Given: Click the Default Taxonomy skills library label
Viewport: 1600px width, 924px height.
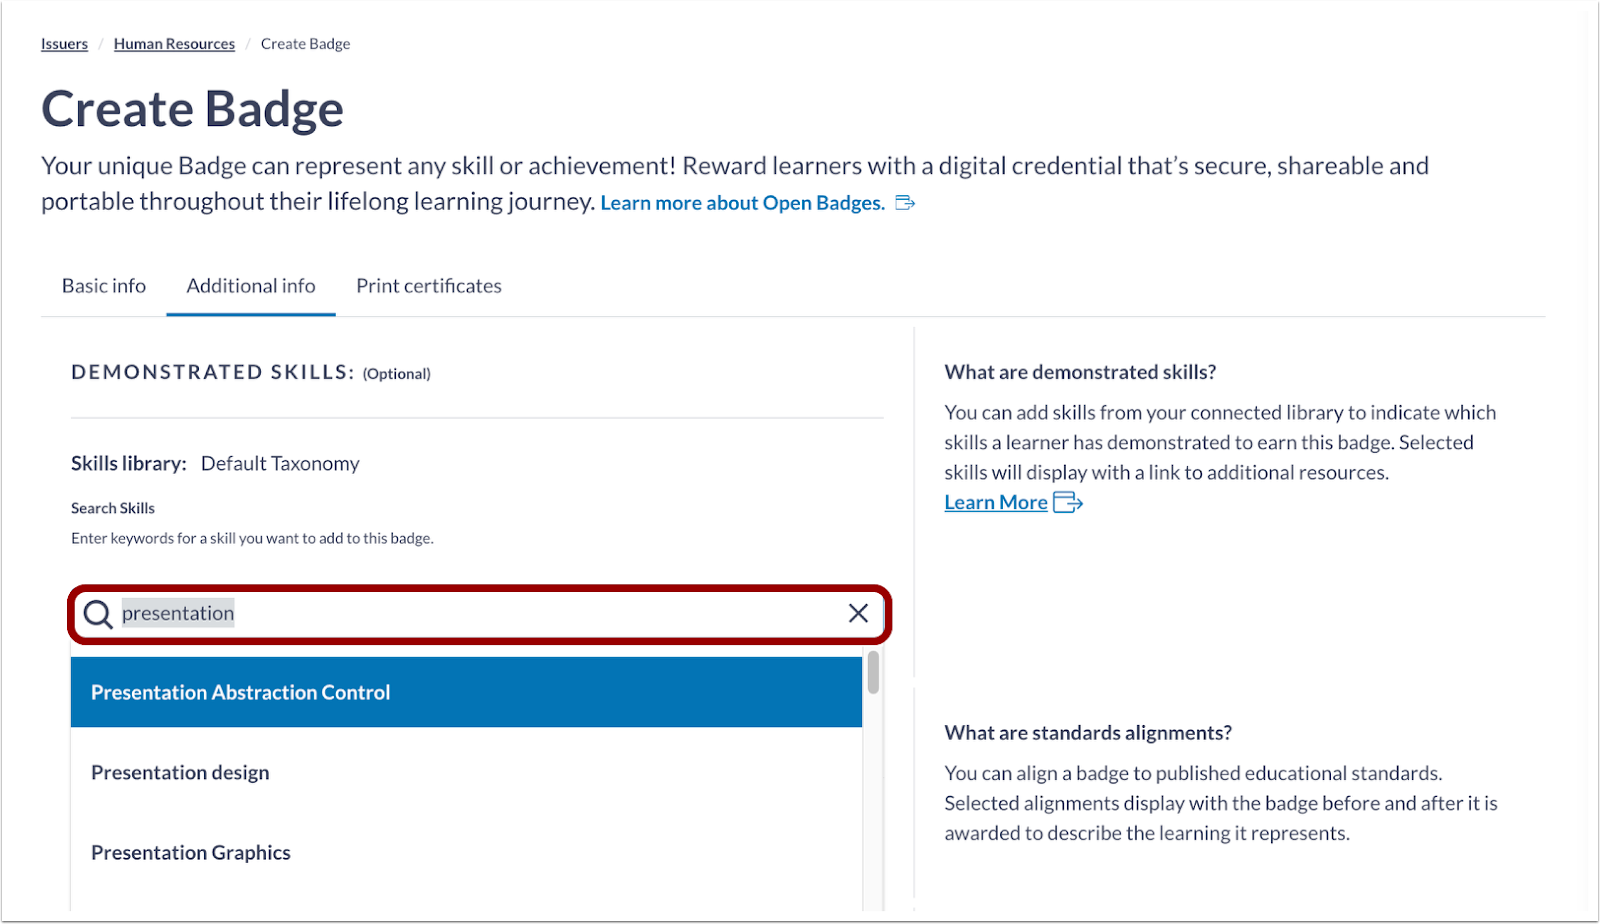Looking at the screenshot, I should [279, 462].
